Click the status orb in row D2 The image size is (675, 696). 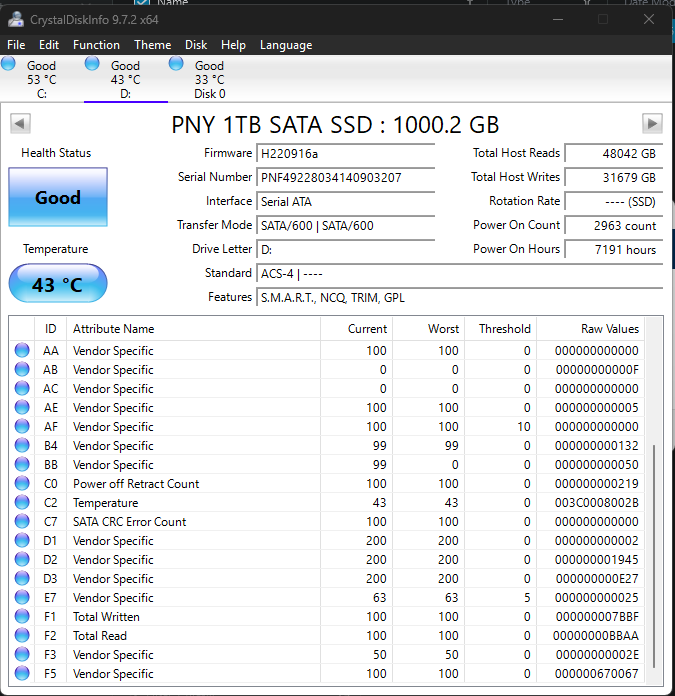point(22,559)
